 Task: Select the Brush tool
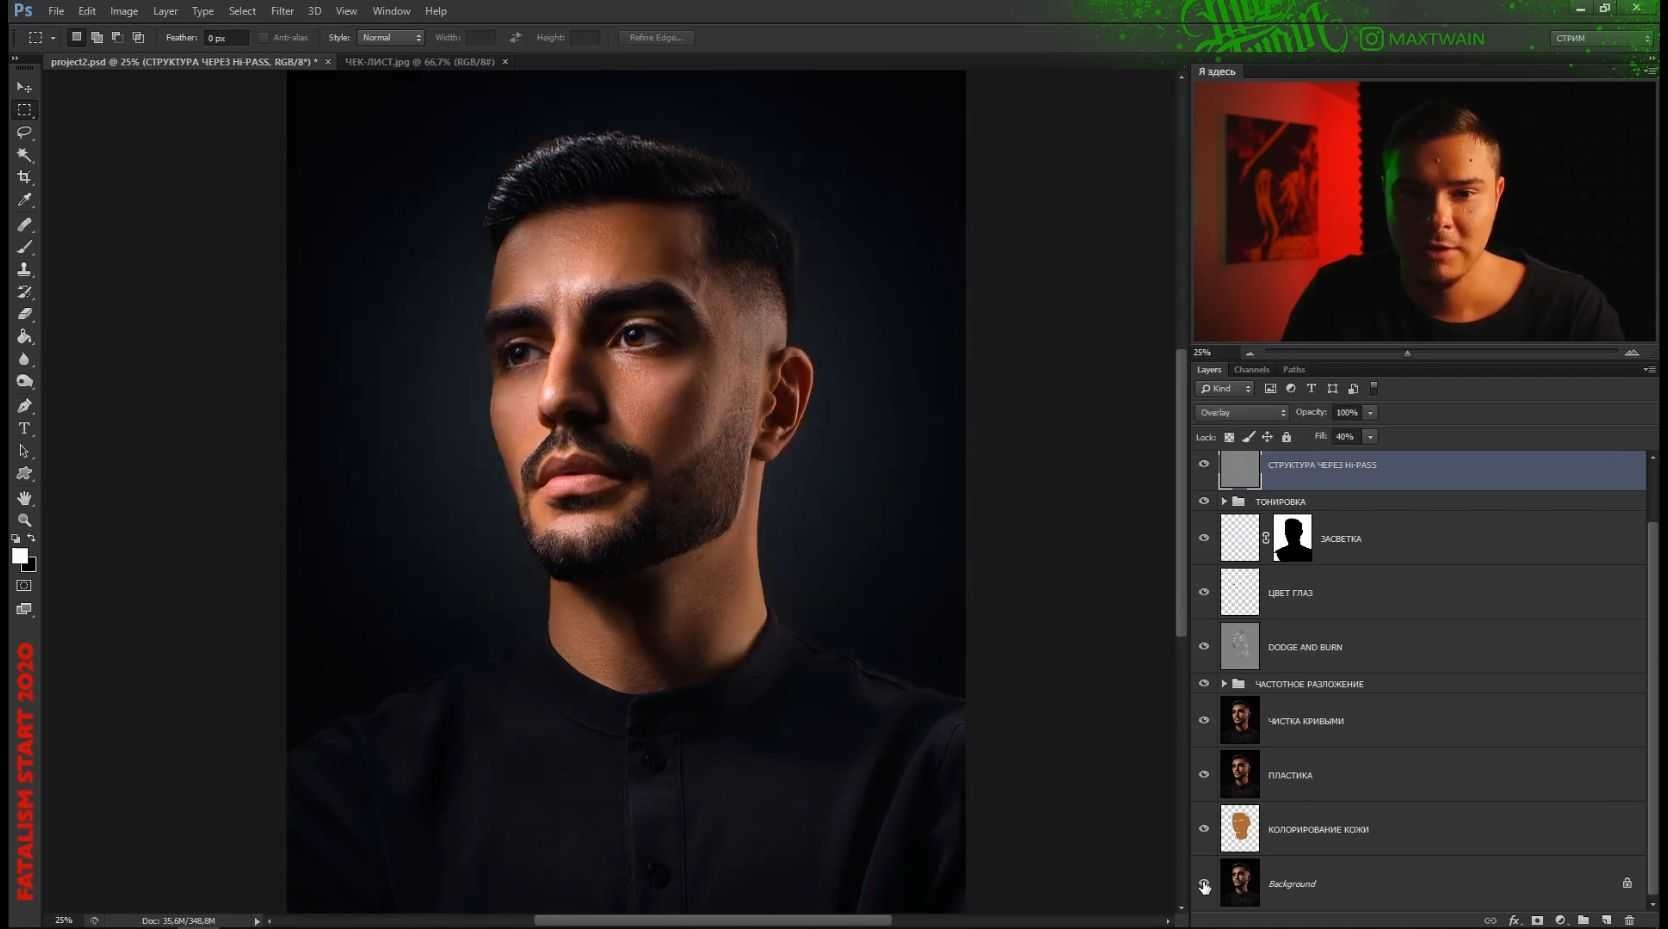(x=24, y=247)
